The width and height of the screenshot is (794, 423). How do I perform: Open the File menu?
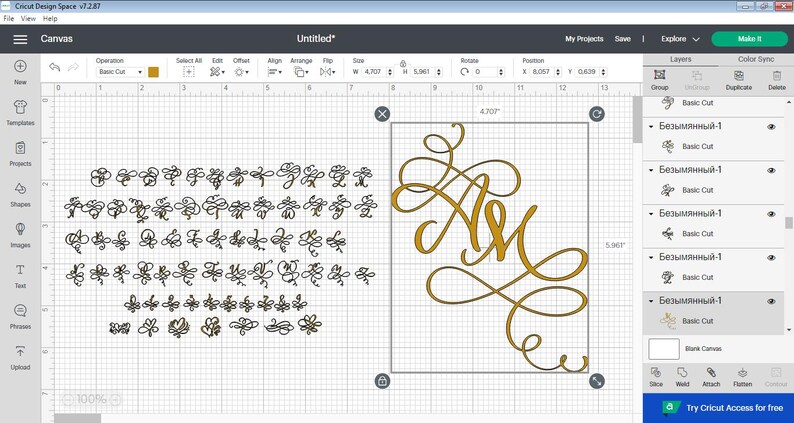[8, 18]
